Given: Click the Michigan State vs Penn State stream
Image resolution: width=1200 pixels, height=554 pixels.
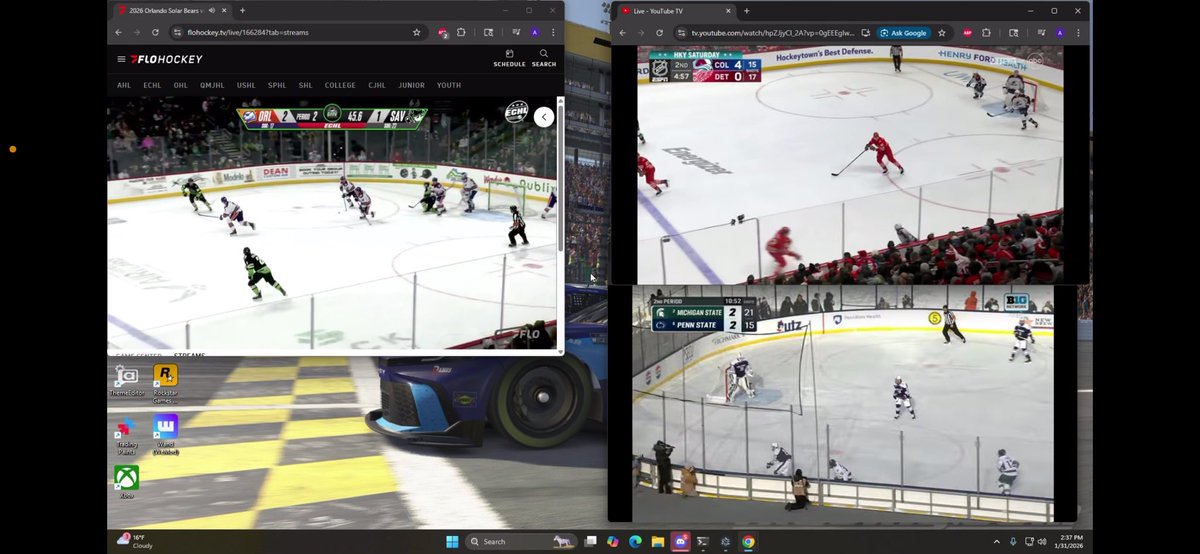Looking at the screenshot, I should [843, 403].
